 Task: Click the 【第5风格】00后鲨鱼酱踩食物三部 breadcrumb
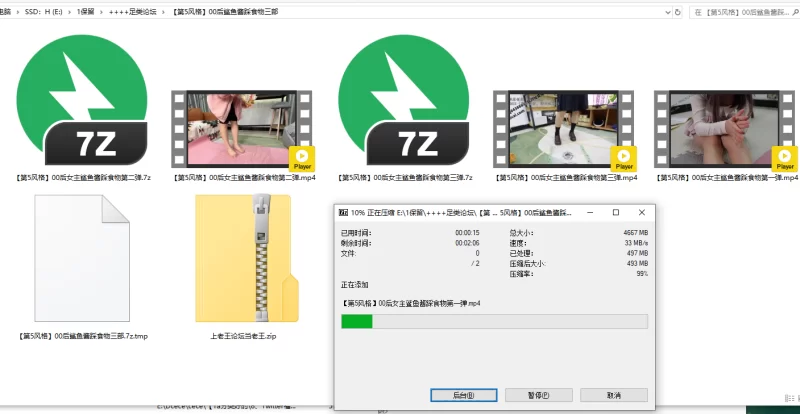point(224,12)
